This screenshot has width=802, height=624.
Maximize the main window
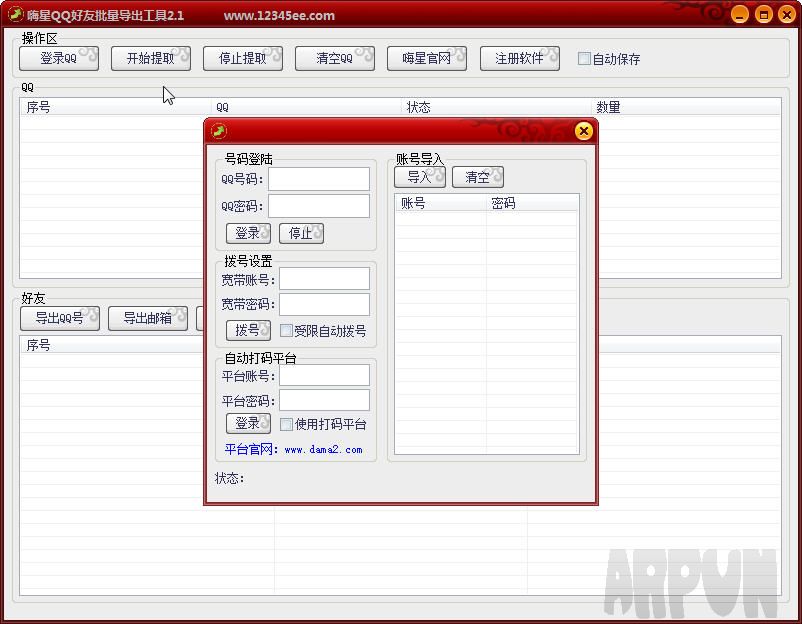tap(763, 14)
